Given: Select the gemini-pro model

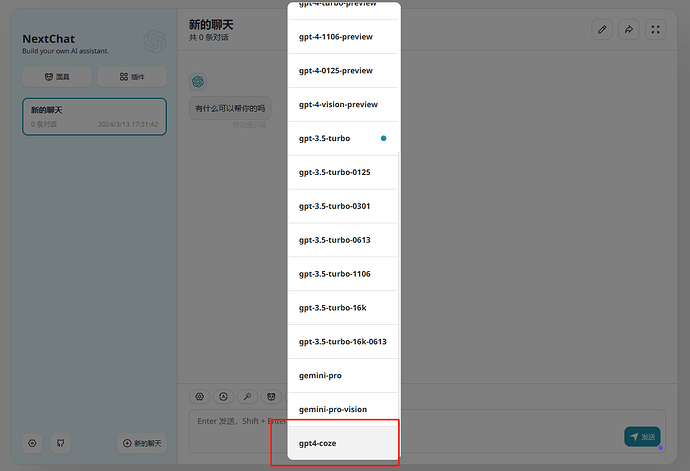Looking at the screenshot, I should coord(343,375).
